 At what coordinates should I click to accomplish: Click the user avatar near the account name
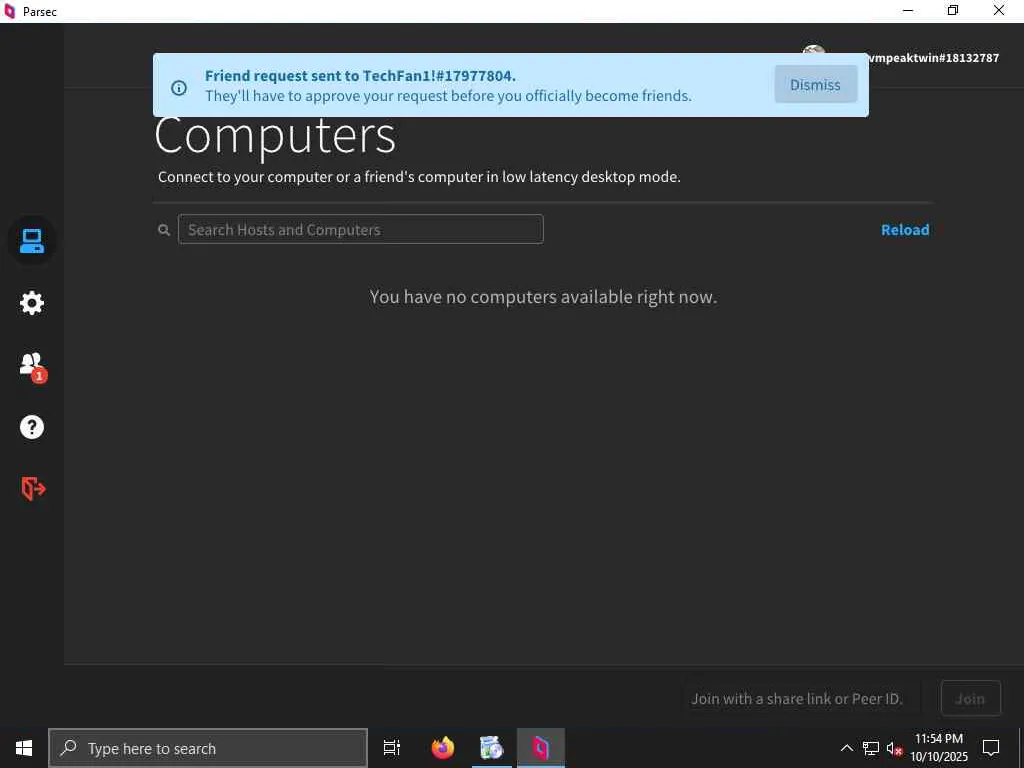click(x=814, y=49)
